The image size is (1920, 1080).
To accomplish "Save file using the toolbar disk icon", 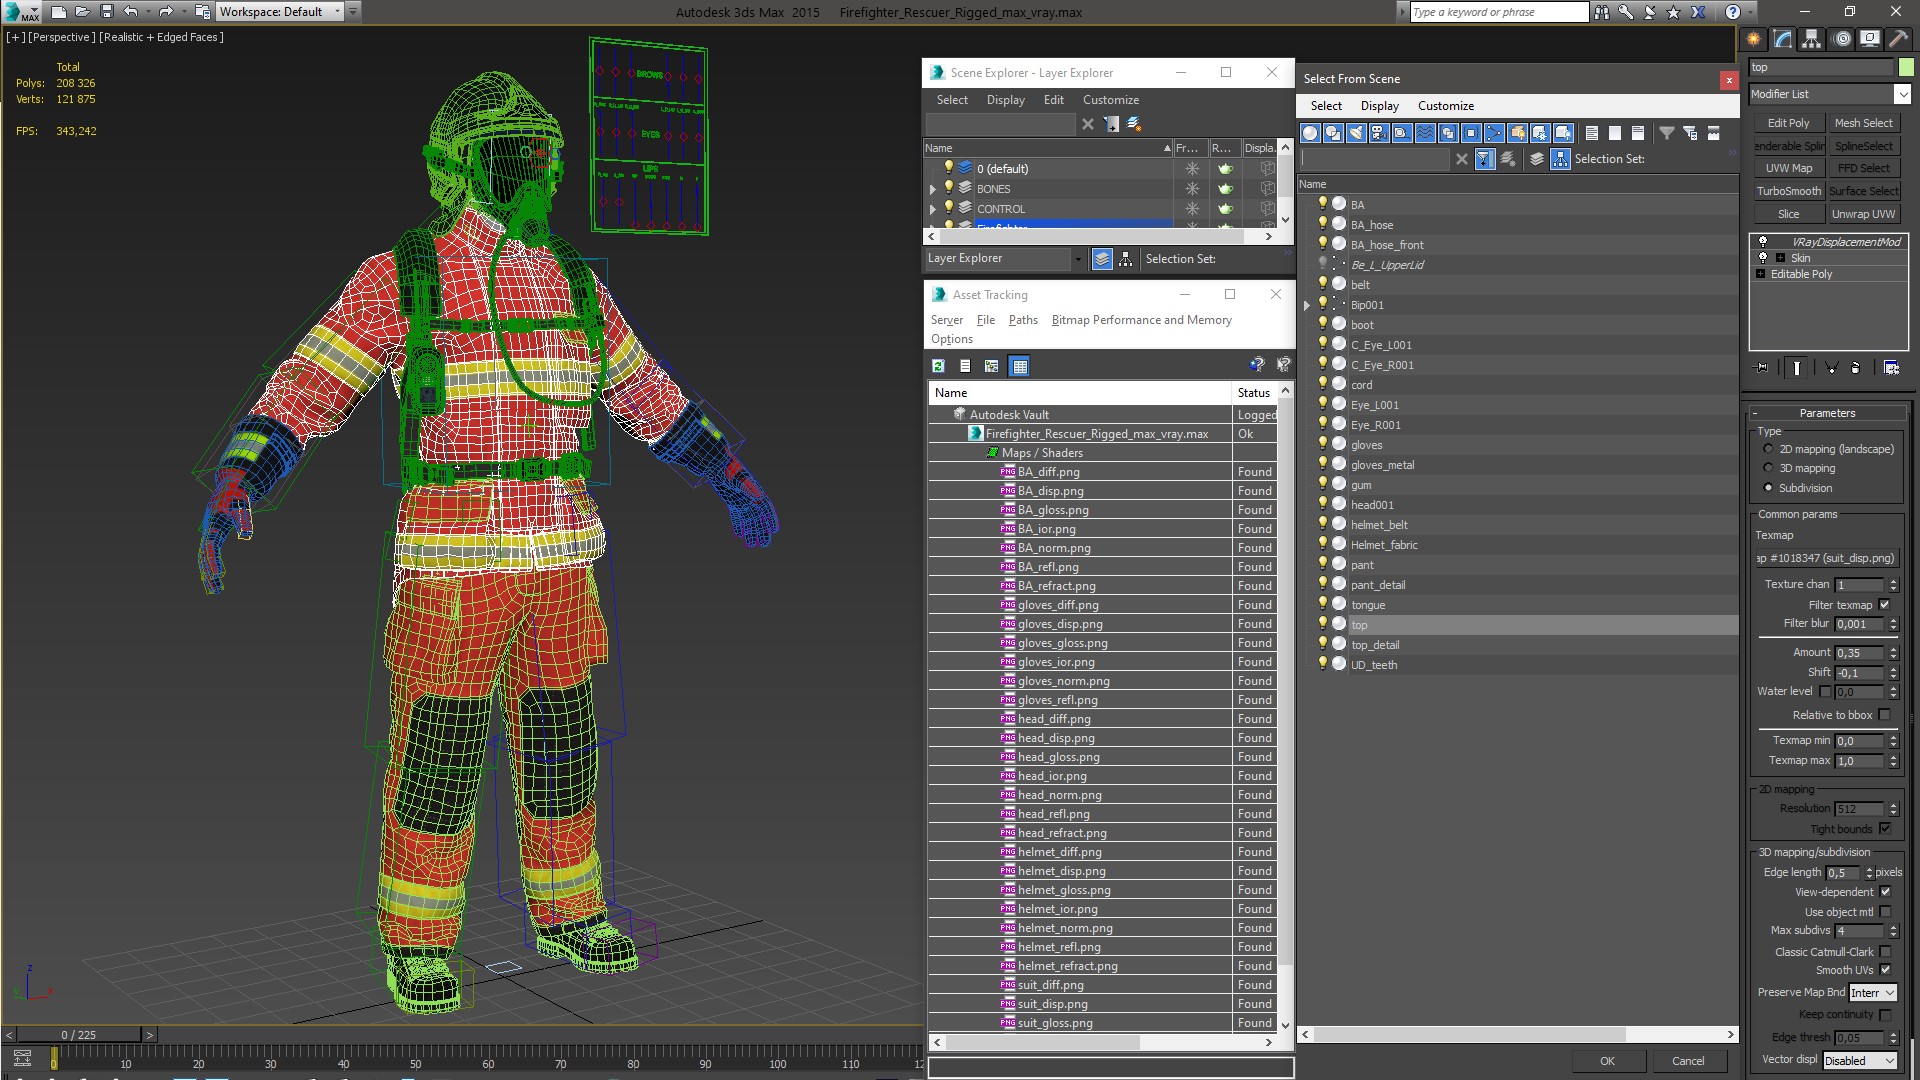I will click(x=107, y=12).
